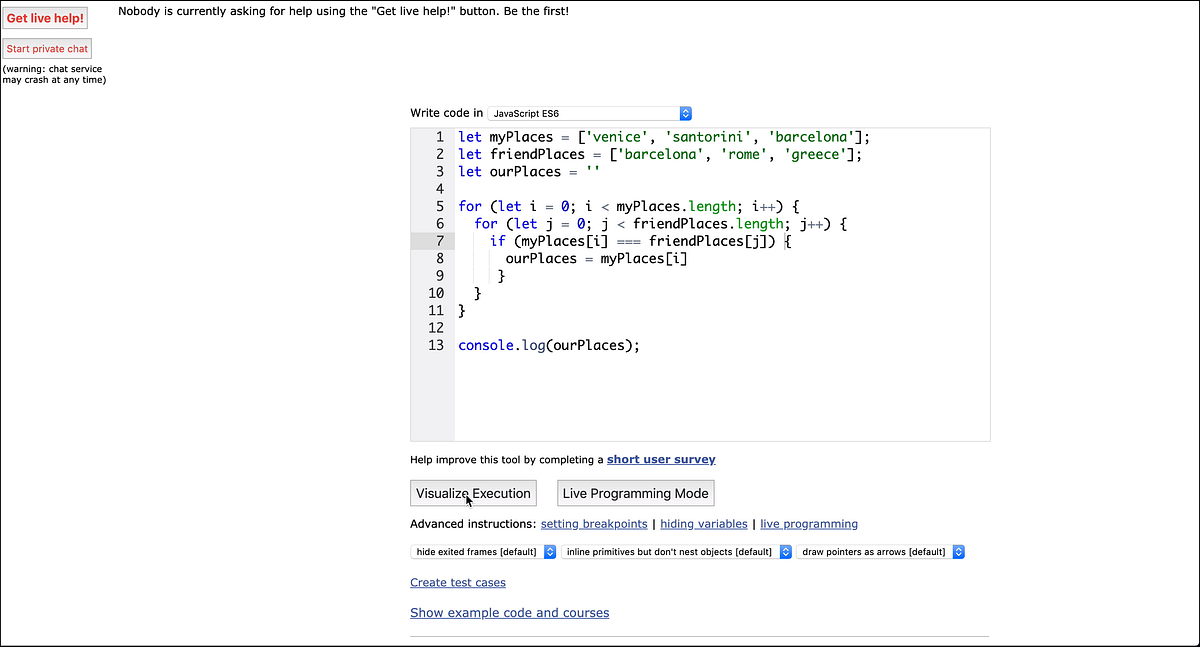Select the ourPlaces declaration on line 3
This screenshot has height=647, width=1200.
tap(520, 171)
